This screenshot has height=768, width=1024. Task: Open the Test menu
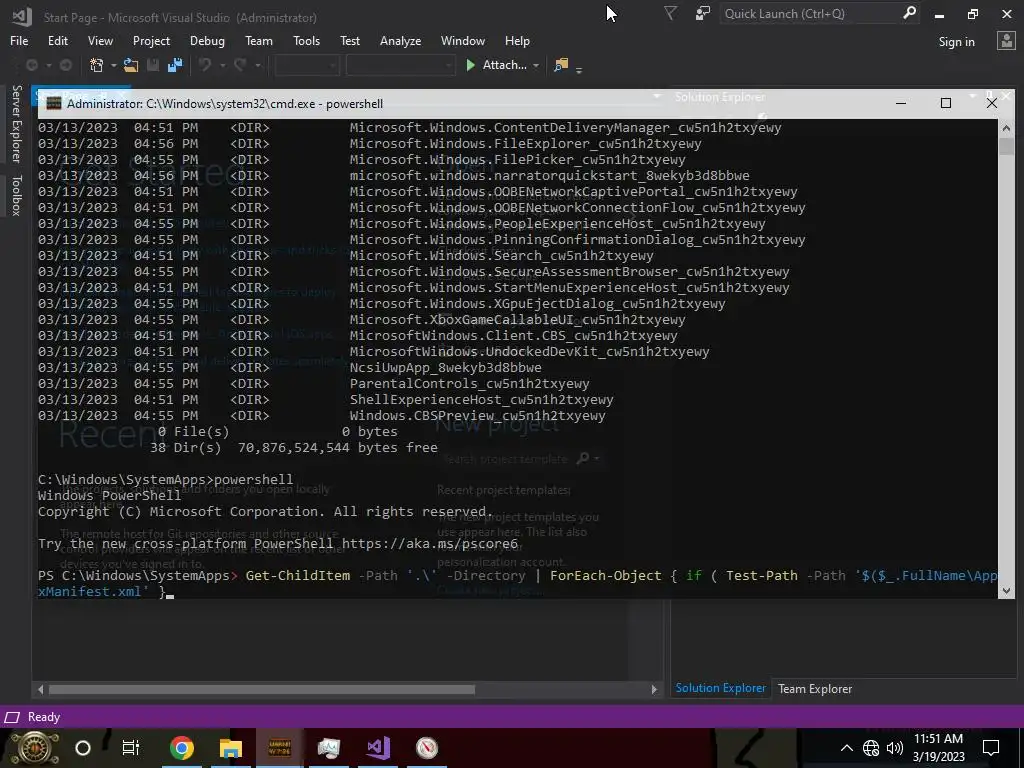(x=349, y=40)
